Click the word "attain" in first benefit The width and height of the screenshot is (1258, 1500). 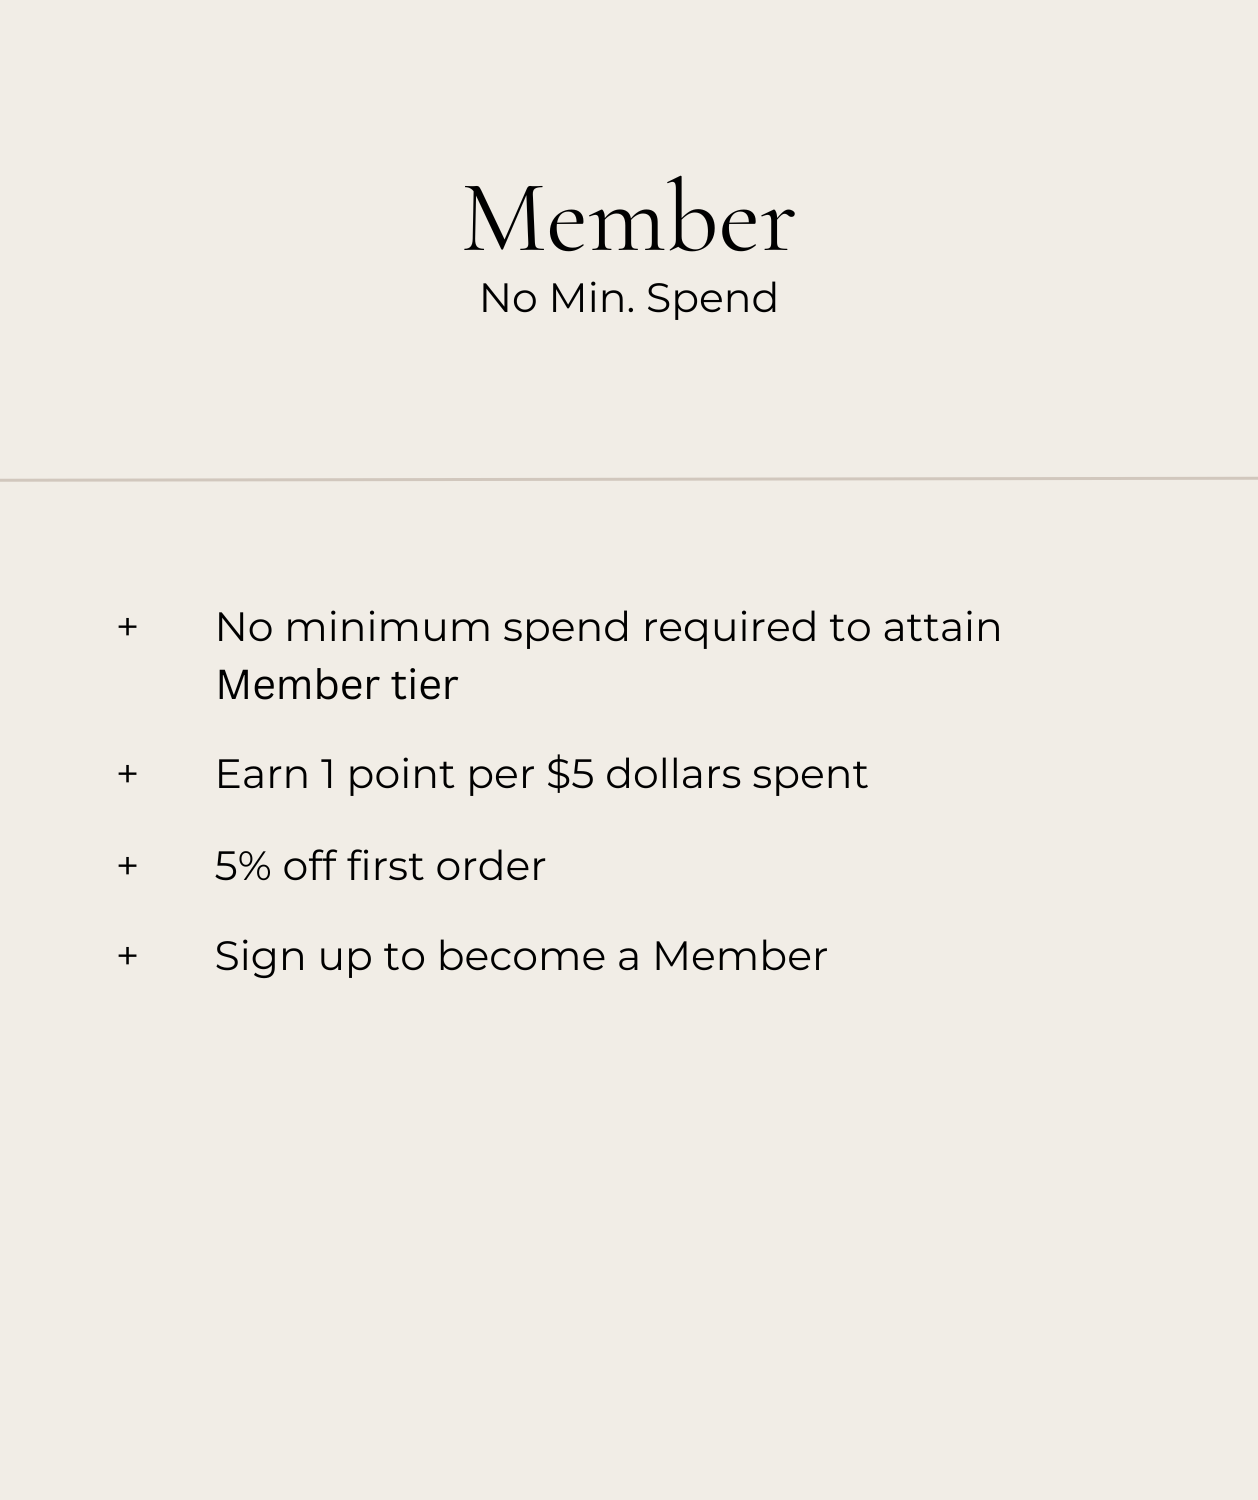[941, 627]
